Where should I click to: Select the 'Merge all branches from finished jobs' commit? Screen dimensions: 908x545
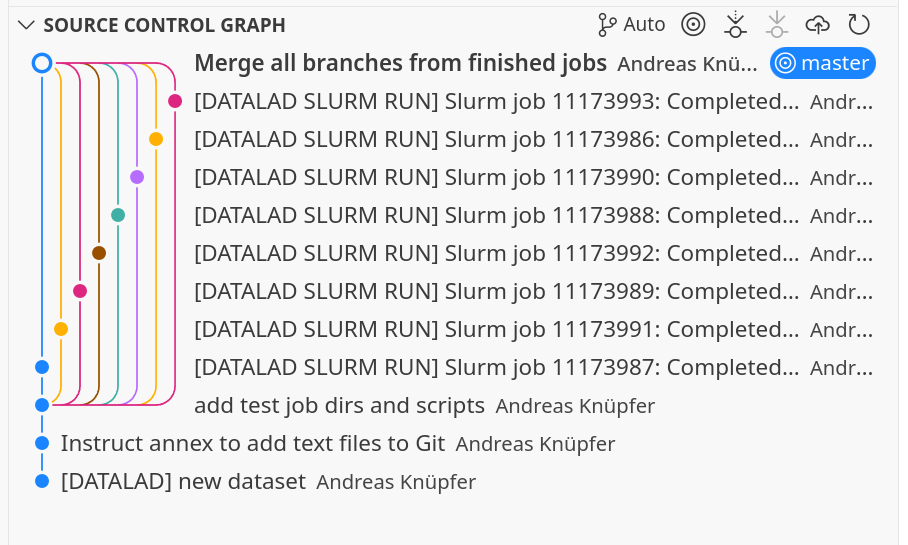coord(400,63)
